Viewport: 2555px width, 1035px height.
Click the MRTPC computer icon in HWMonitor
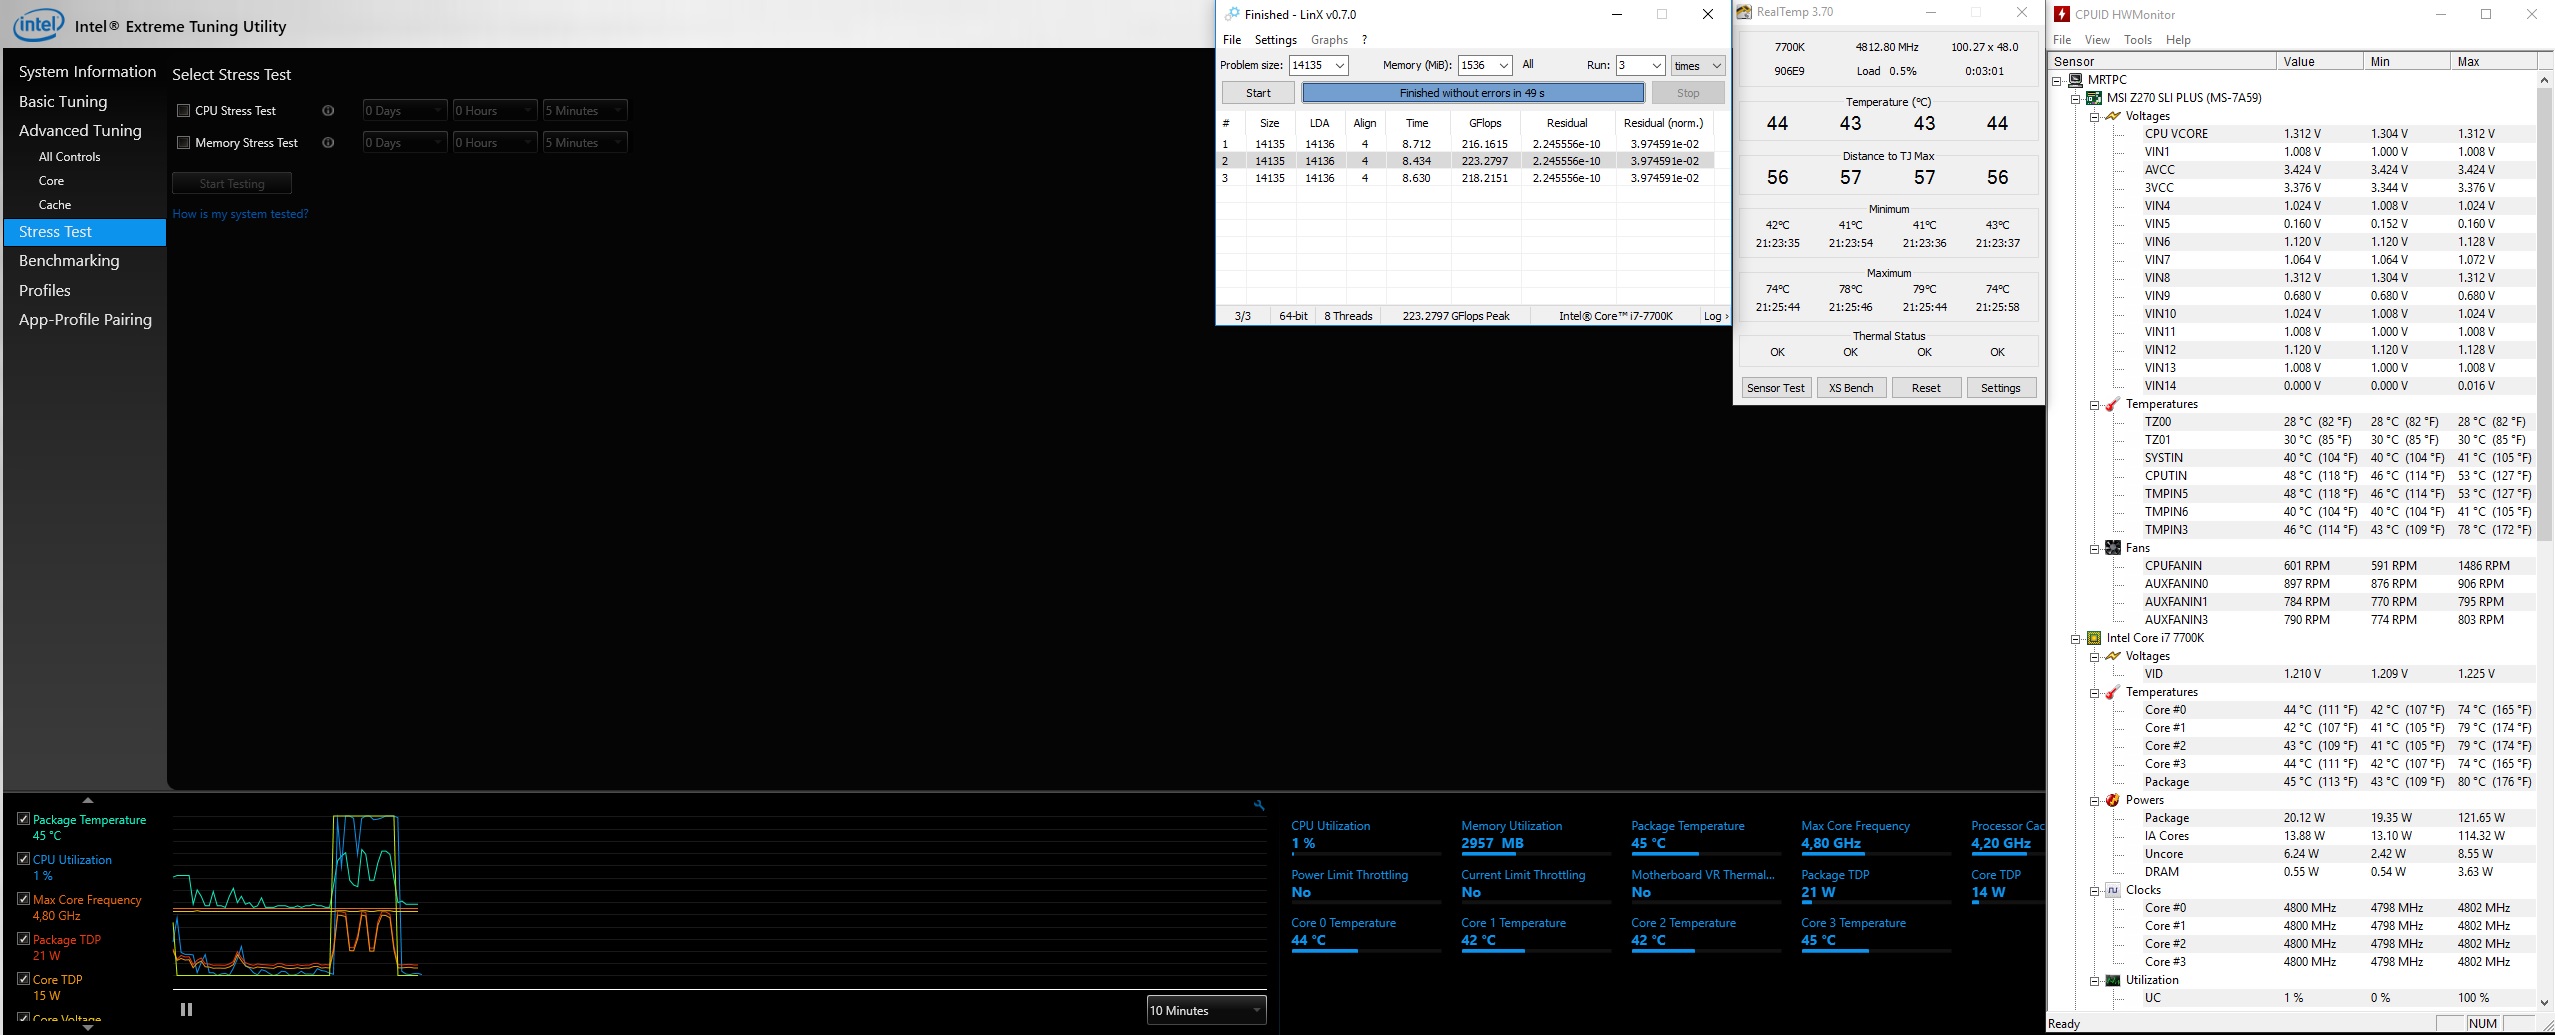(x=2075, y=80)
